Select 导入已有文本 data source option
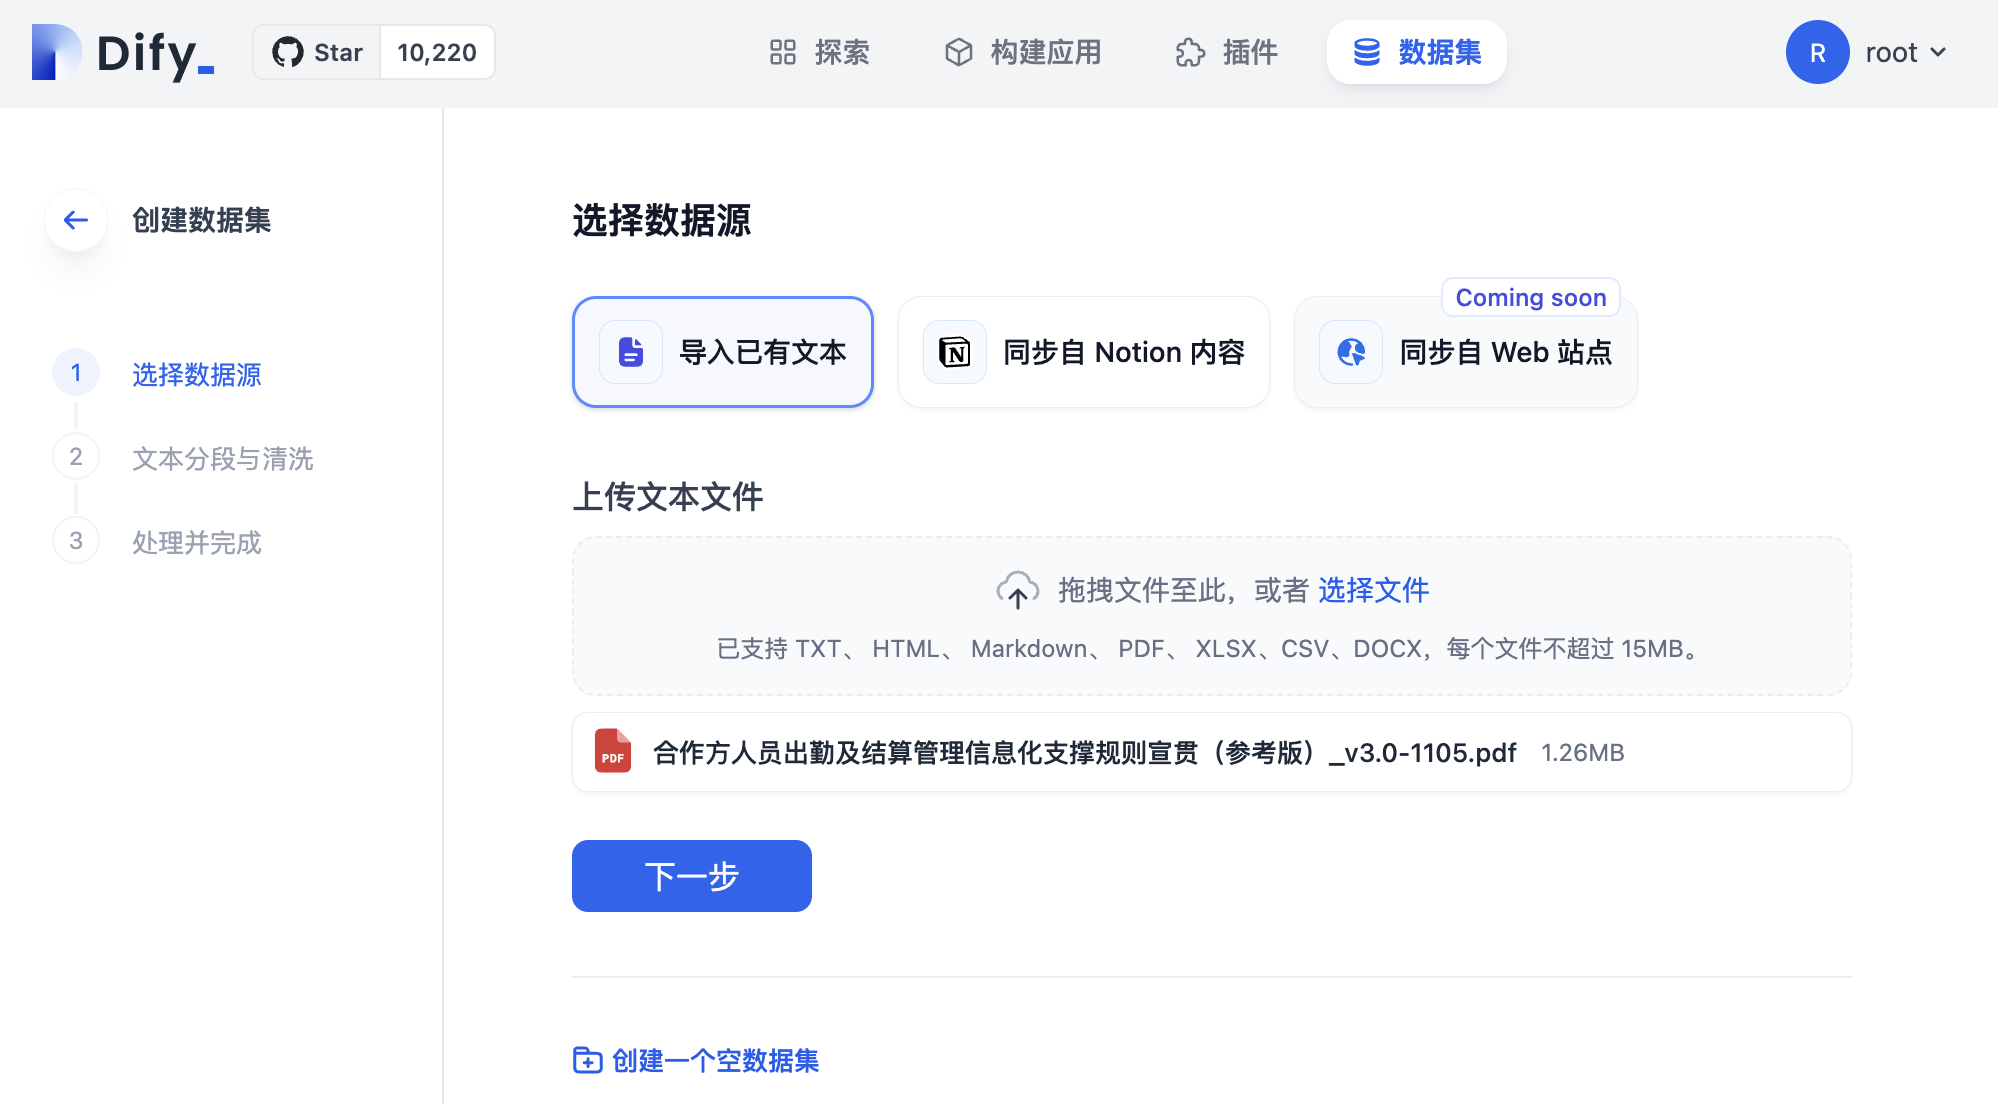1998x1104 pixels. 722,352
